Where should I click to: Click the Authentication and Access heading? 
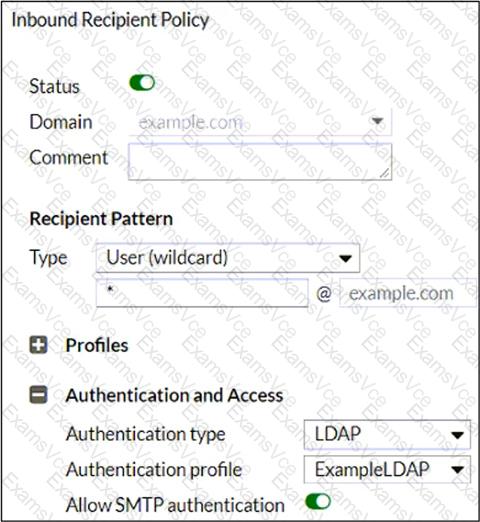point(174,395)
